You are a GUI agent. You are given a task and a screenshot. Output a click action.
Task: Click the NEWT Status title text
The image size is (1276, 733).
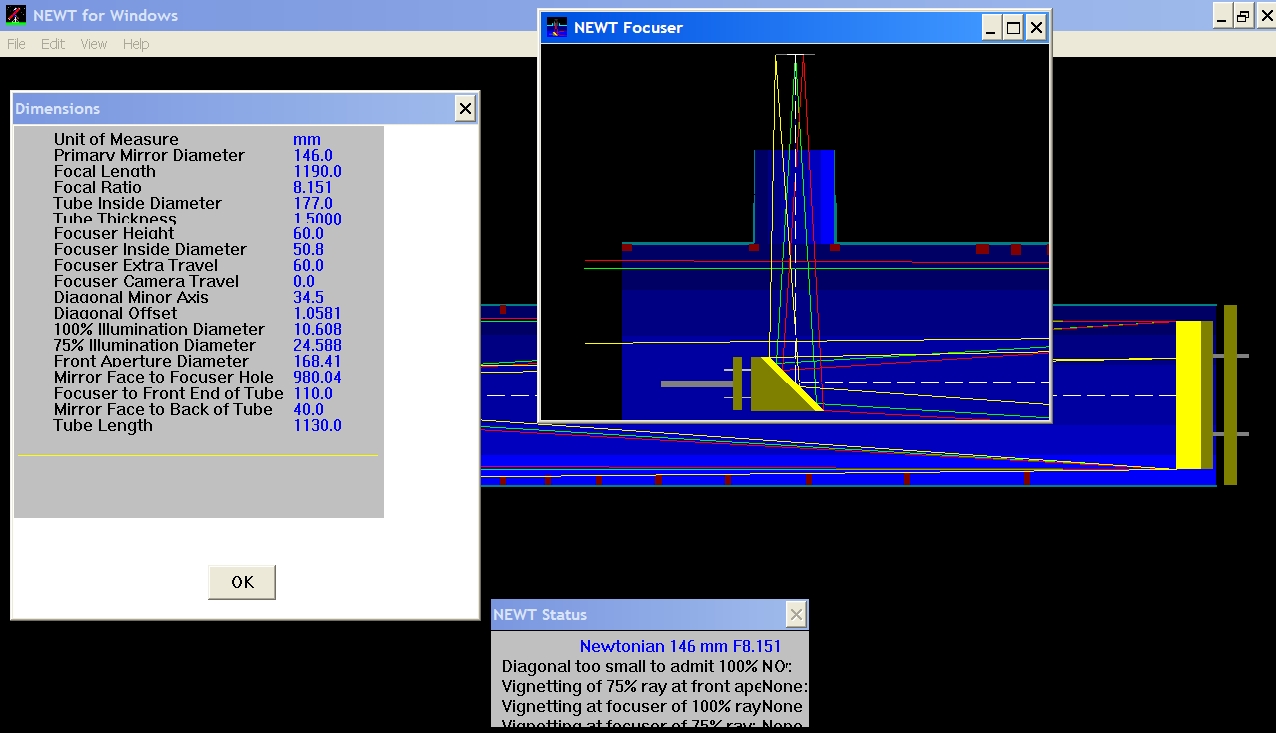pyautogui.click(x=540, y=615)
